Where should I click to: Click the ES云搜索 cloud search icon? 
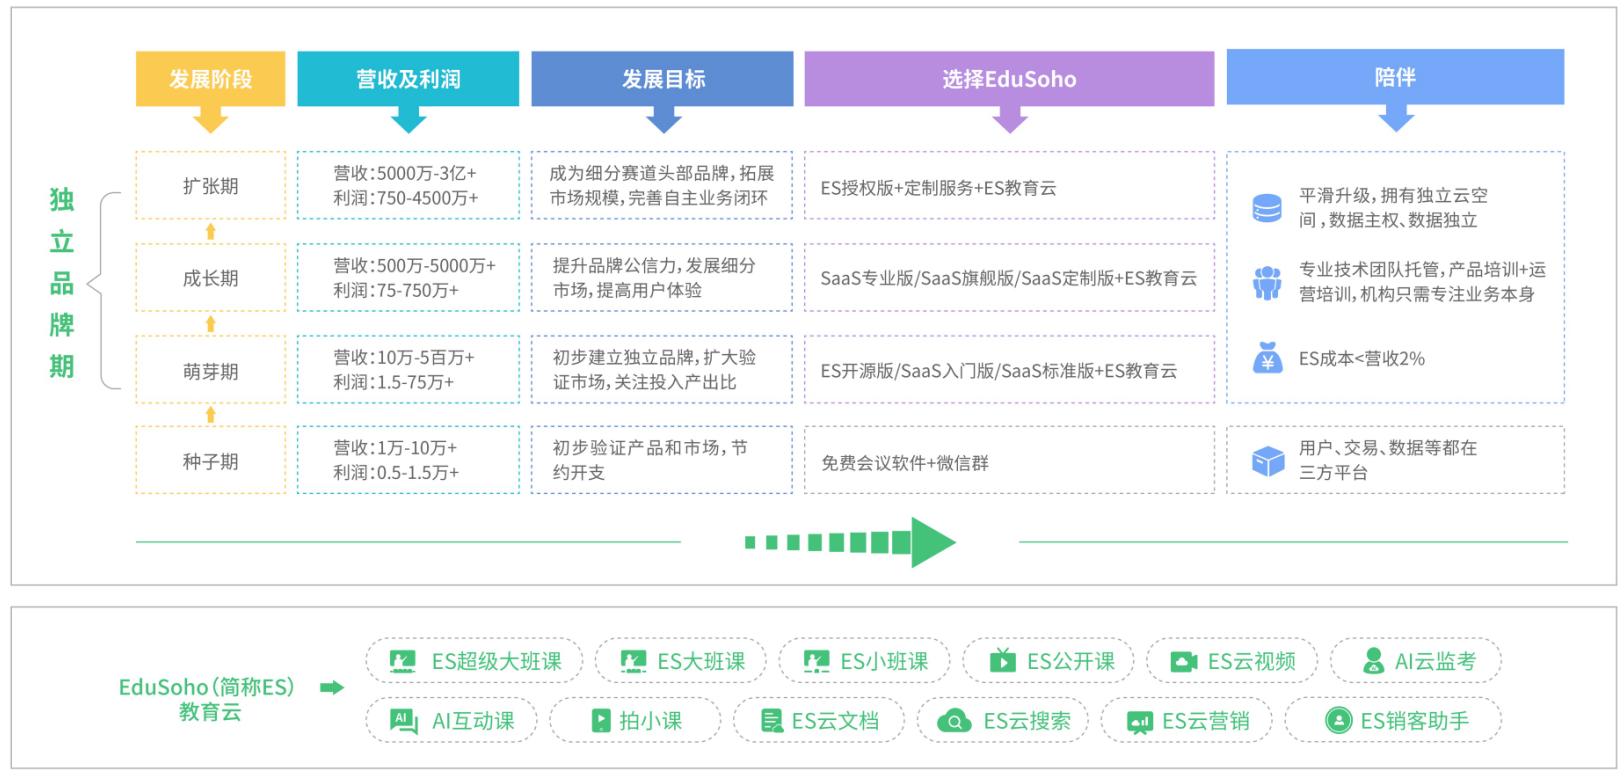[x=955, y=721]
